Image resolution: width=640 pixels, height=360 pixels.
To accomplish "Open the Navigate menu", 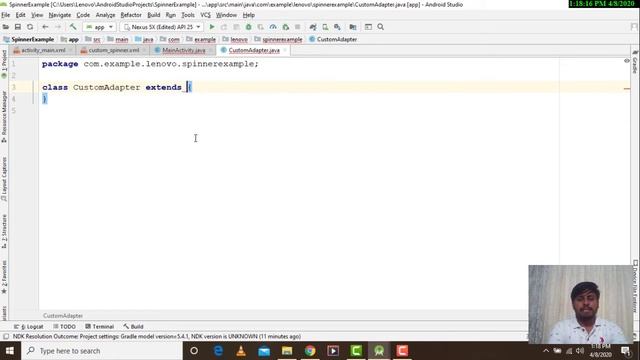I will tap(60, 15).
